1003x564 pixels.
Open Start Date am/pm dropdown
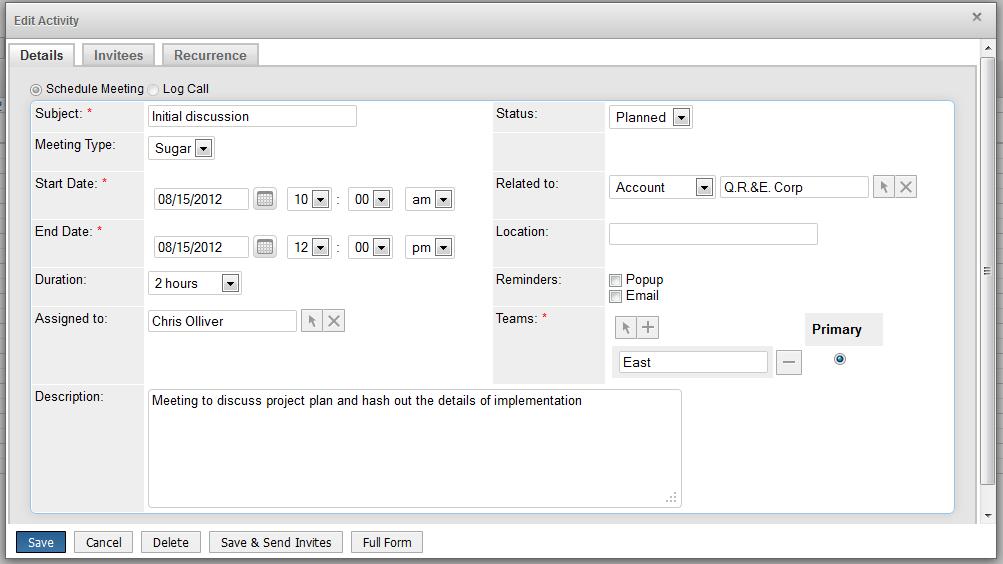point(429,199)
